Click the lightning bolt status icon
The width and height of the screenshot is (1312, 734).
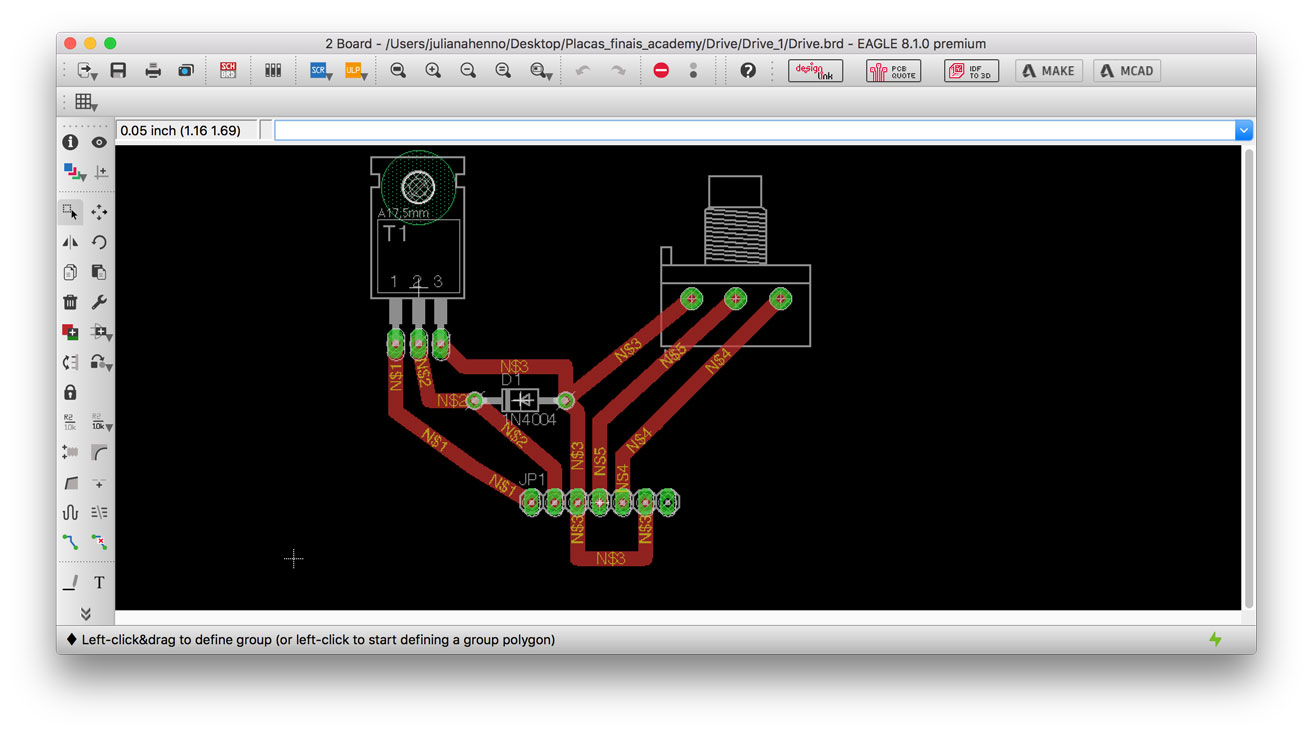(1215, 639)
